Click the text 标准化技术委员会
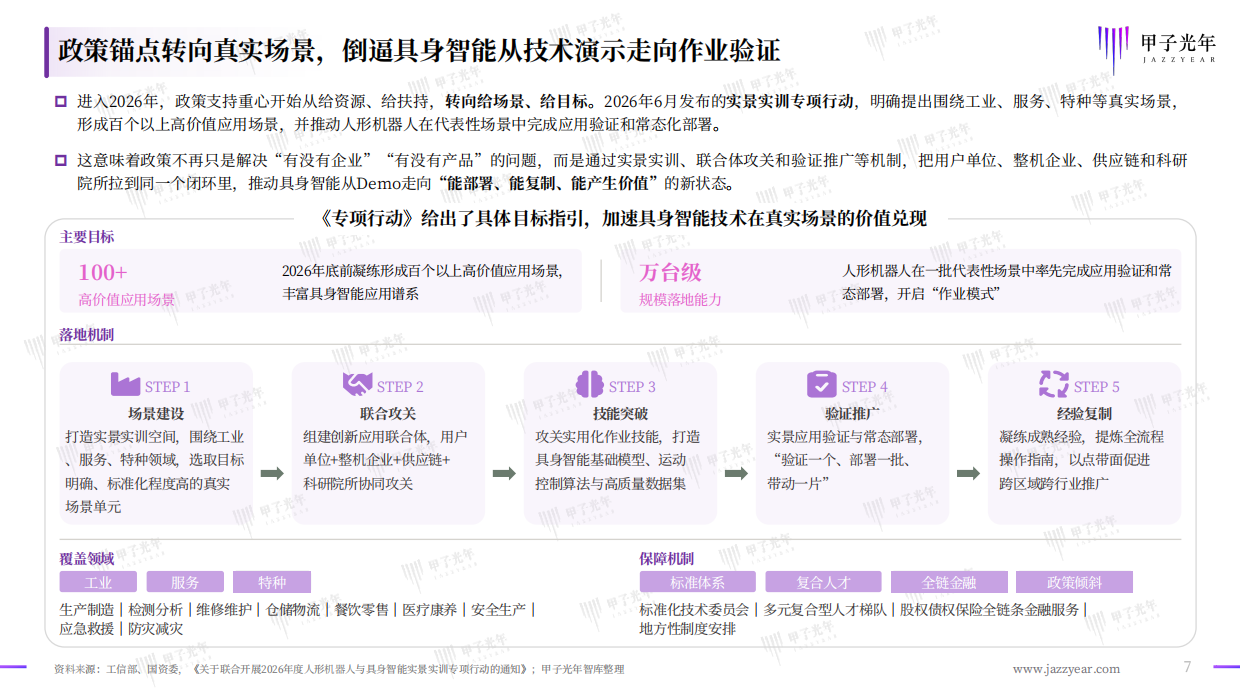Viewport: 1240px width, 697px height. pyautogui.click(x=695, y=609)
